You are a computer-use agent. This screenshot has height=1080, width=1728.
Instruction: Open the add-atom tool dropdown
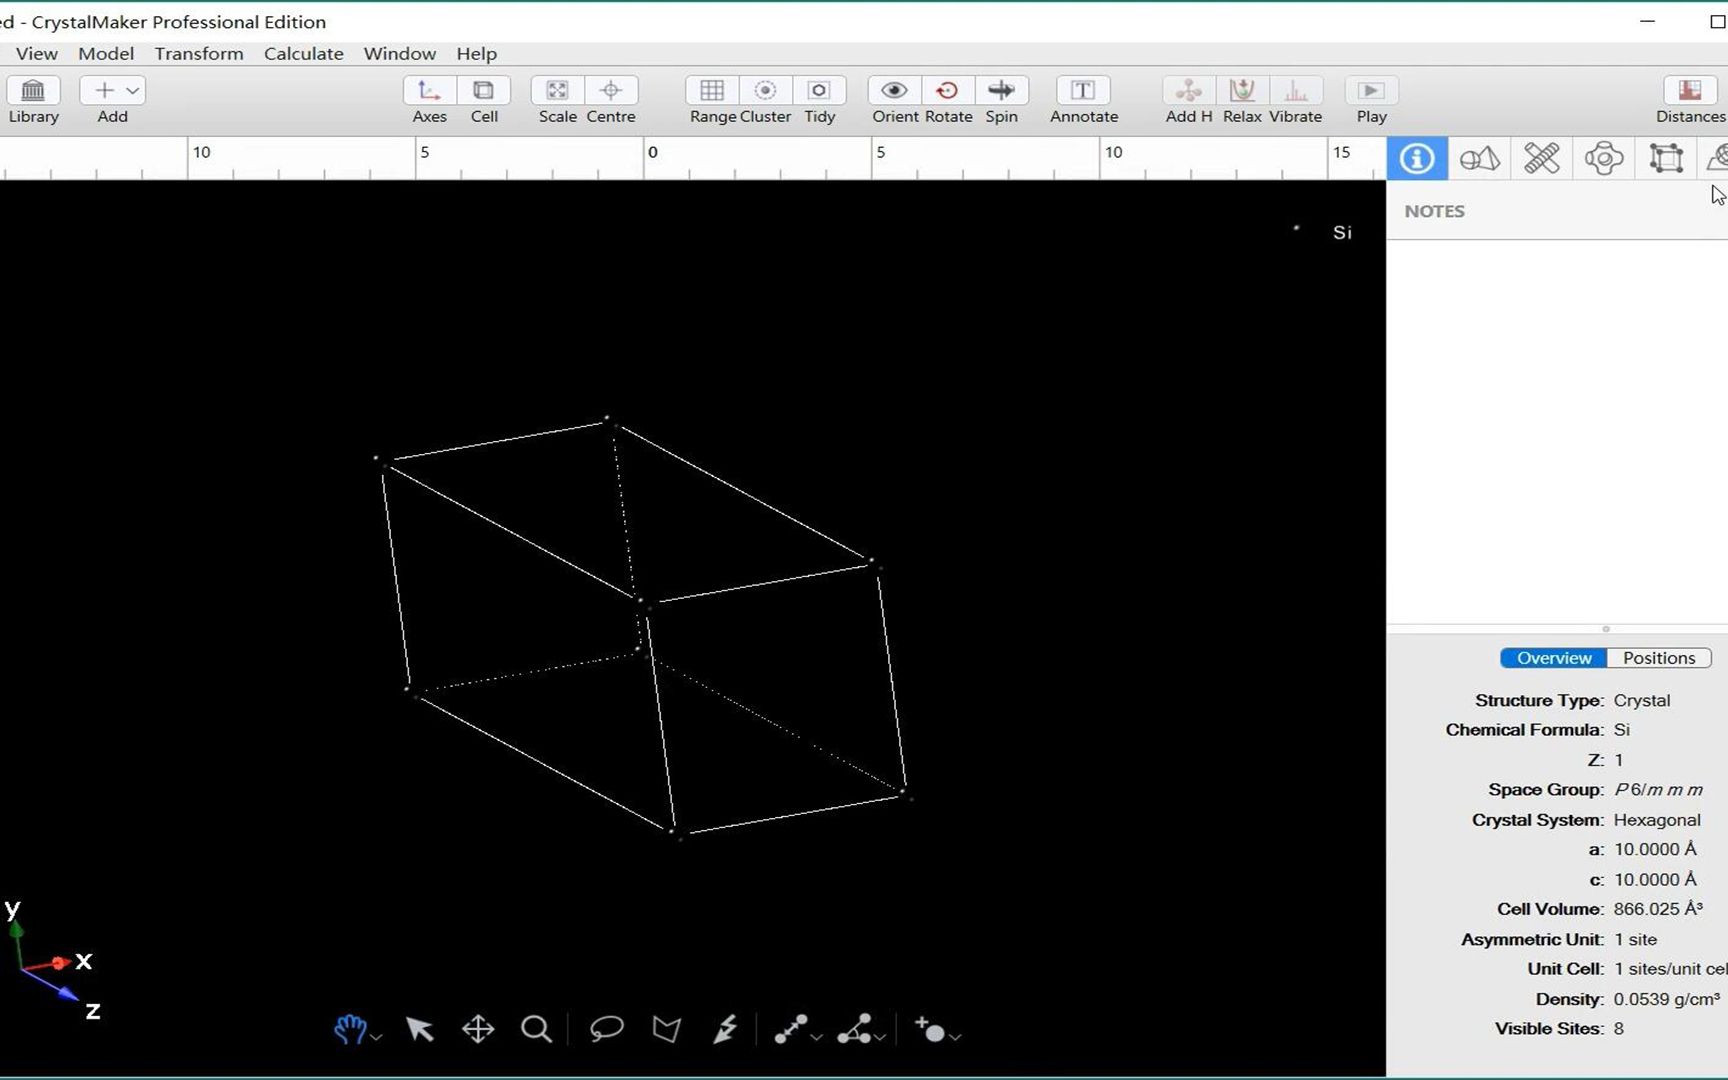click(x=953, y=1035)
